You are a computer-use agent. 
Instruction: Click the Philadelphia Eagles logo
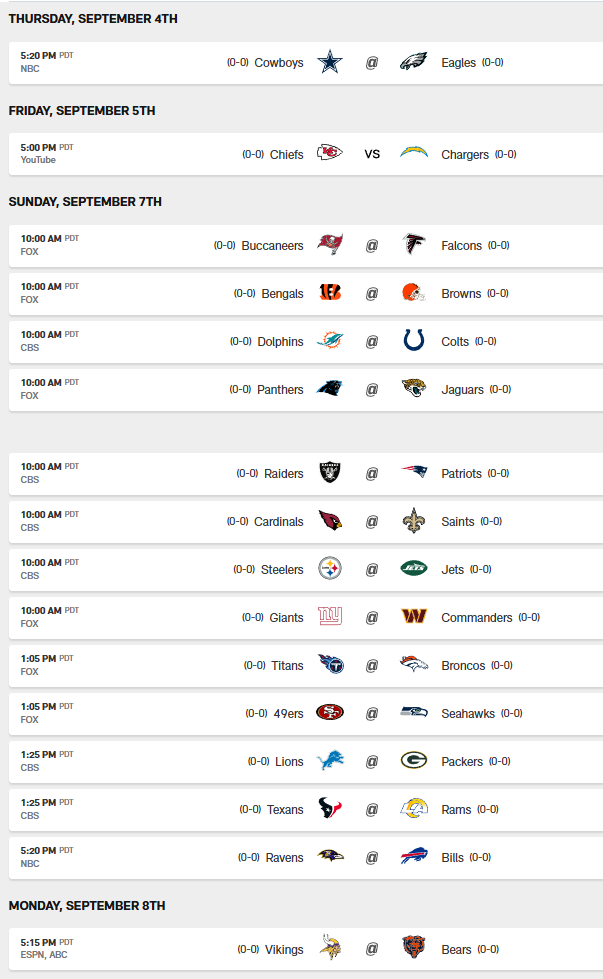414,63
